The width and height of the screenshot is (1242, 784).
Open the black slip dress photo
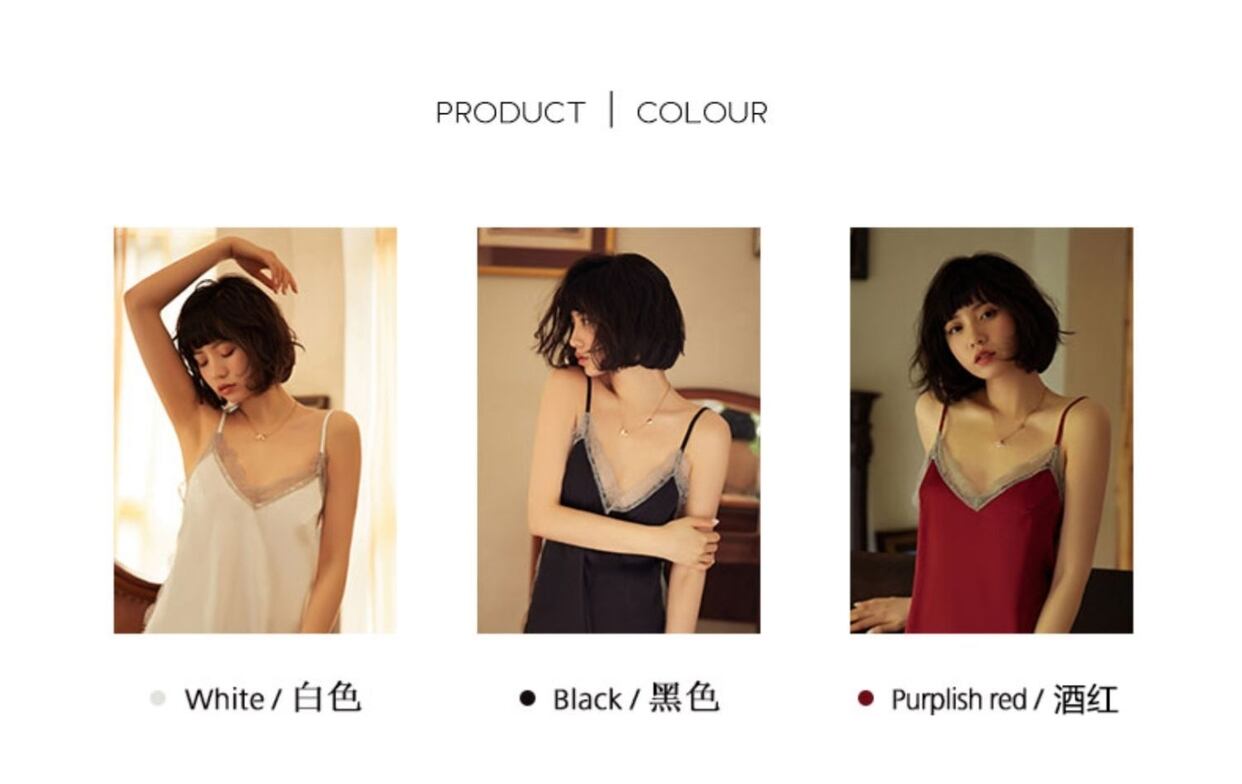click(618, 430)
